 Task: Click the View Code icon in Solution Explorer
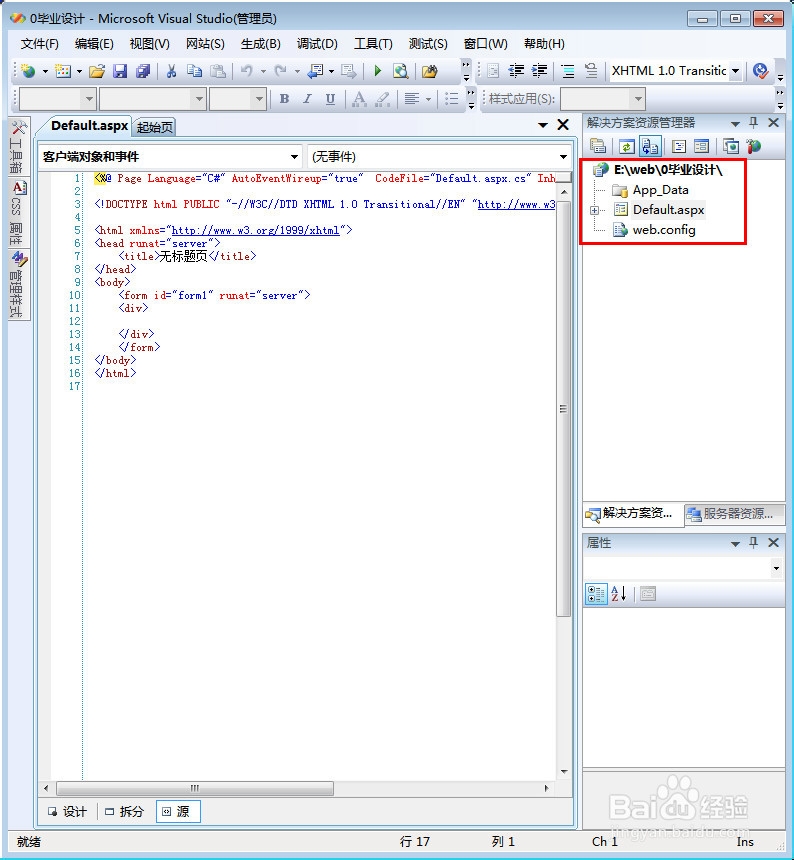tap(679, 146)
